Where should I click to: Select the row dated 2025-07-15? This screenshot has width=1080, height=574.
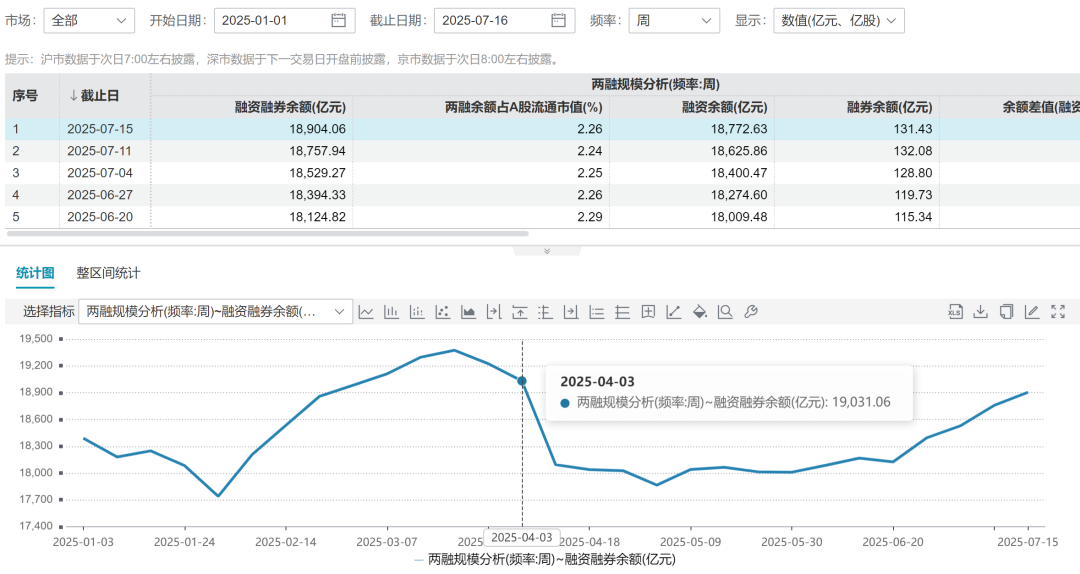pyautogui.click(x=542, y=129)
